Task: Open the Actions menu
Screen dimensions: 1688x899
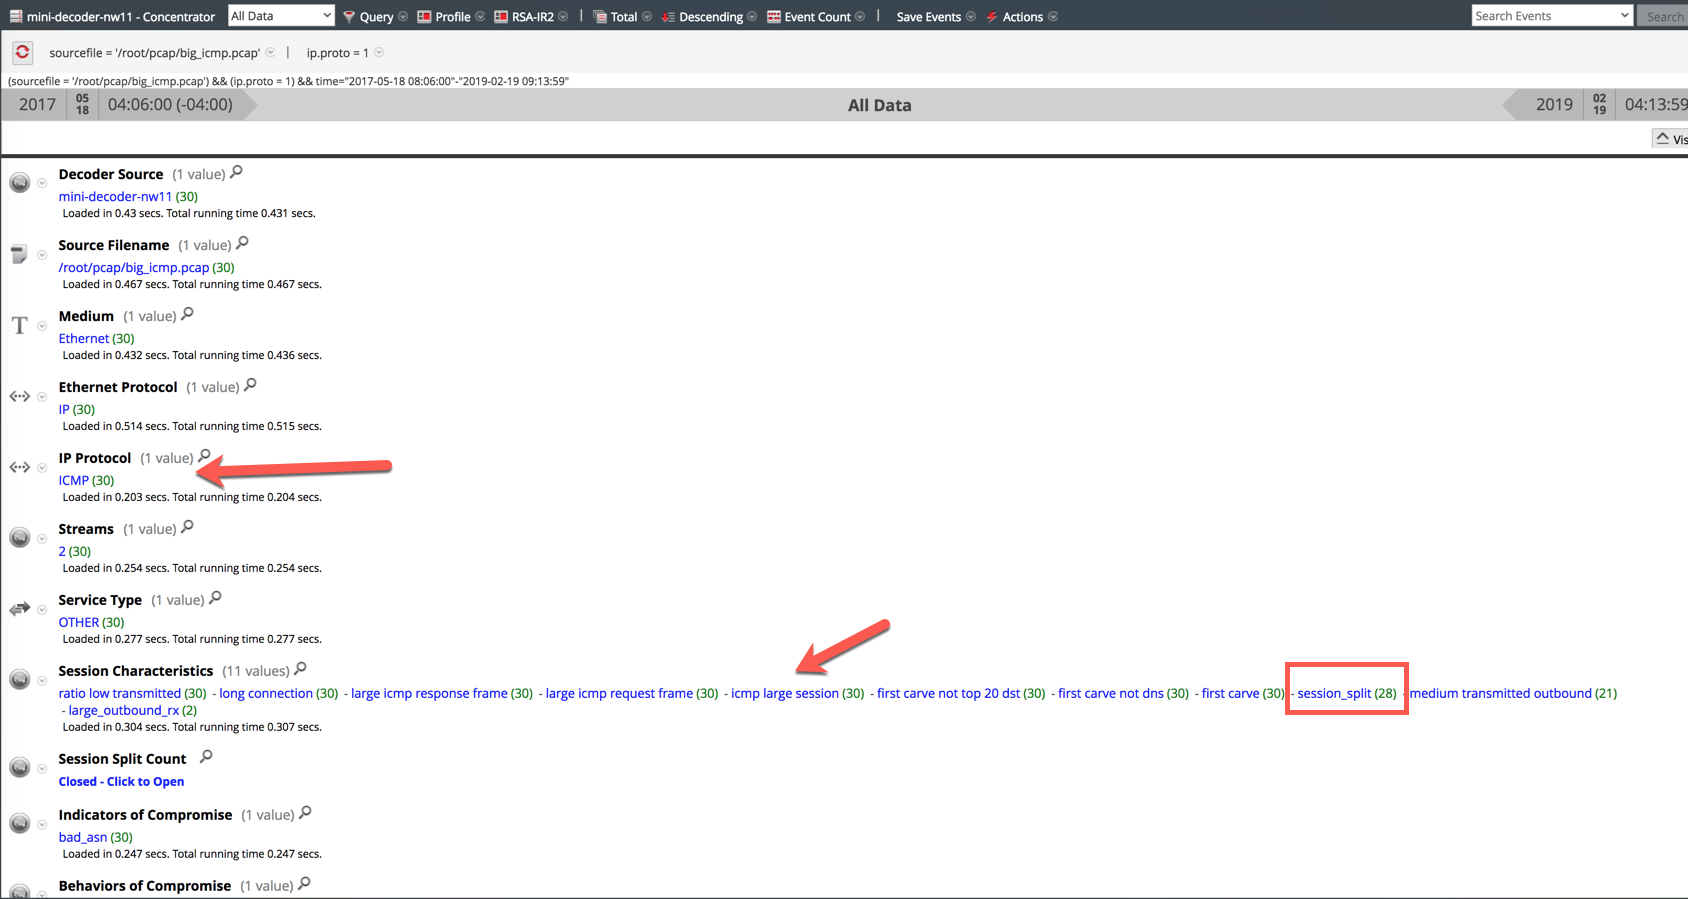Action: (x=1021, y=17)
